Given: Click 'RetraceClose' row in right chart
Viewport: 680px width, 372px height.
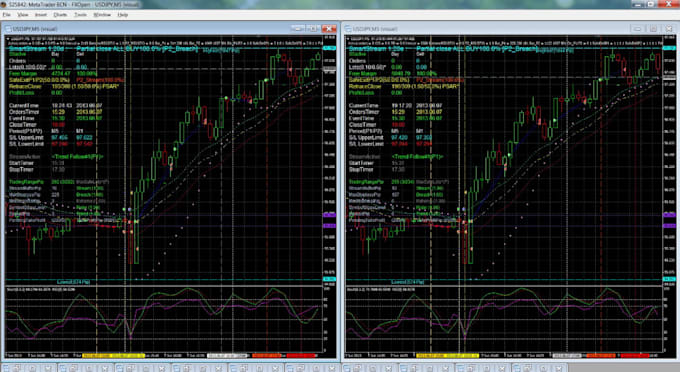Looking at the screenshot, I should (x=403, y=86).
